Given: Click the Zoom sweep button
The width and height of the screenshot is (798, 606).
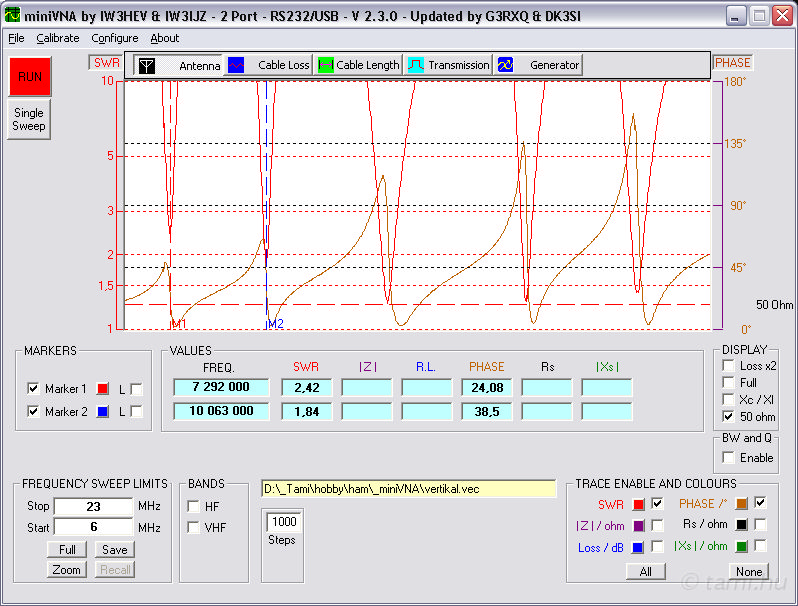Looking at the screenshot, I should tap(66, 569).
